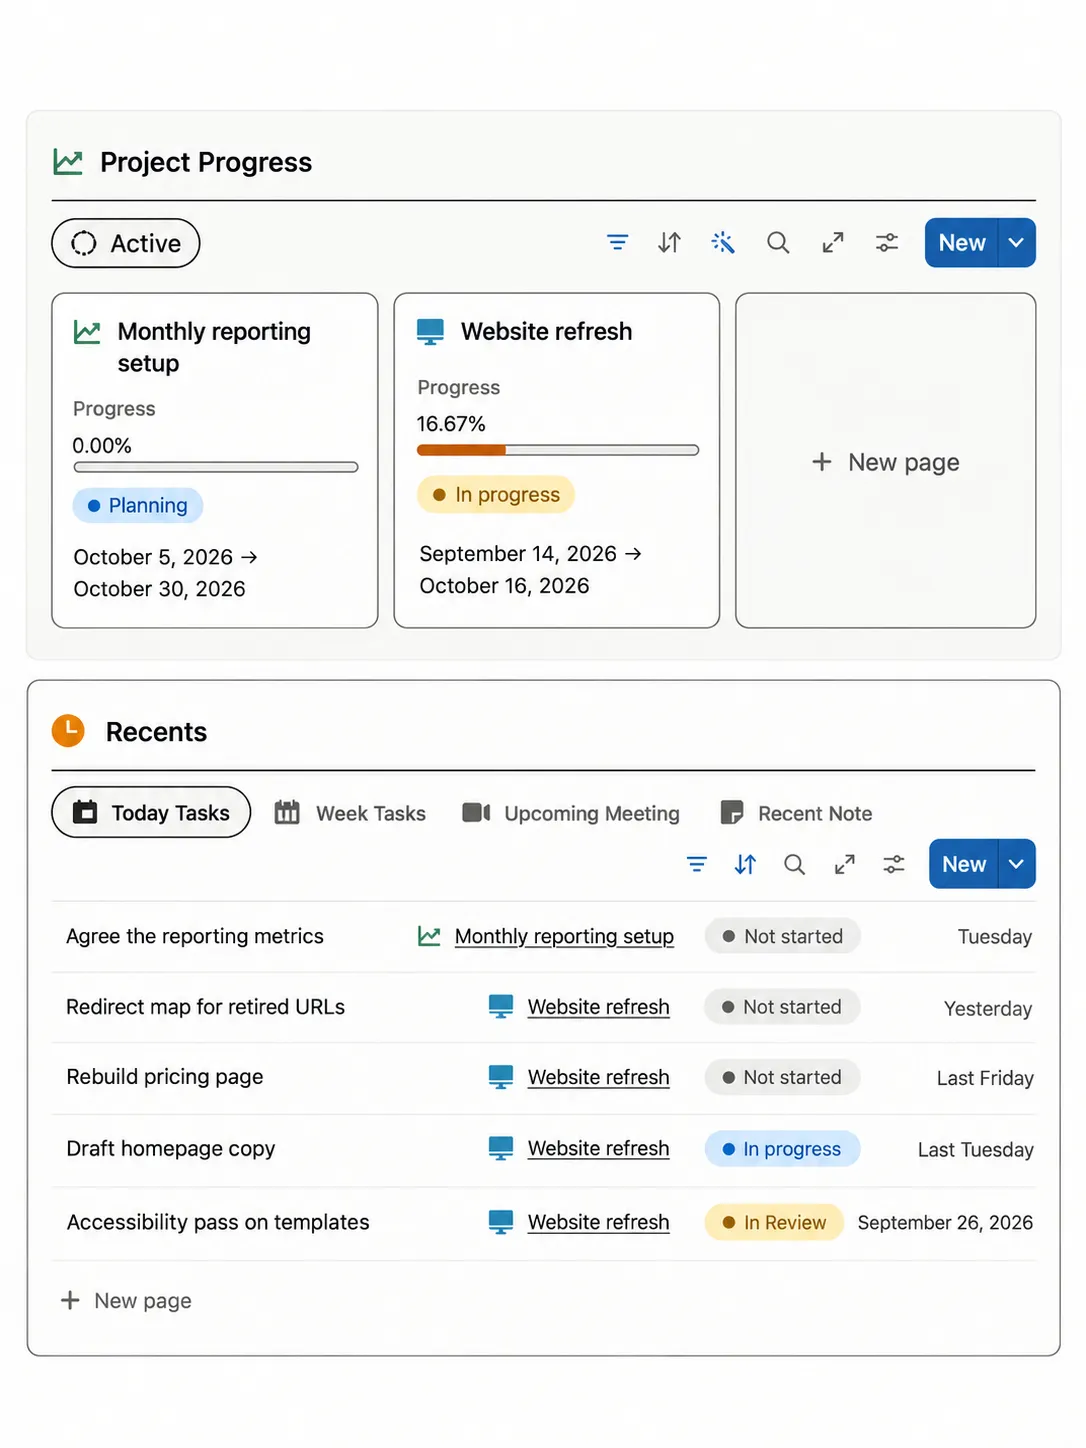Click the Planning status tag
The height and width of the screenshot is (1448, 1086).
point(138,505)
